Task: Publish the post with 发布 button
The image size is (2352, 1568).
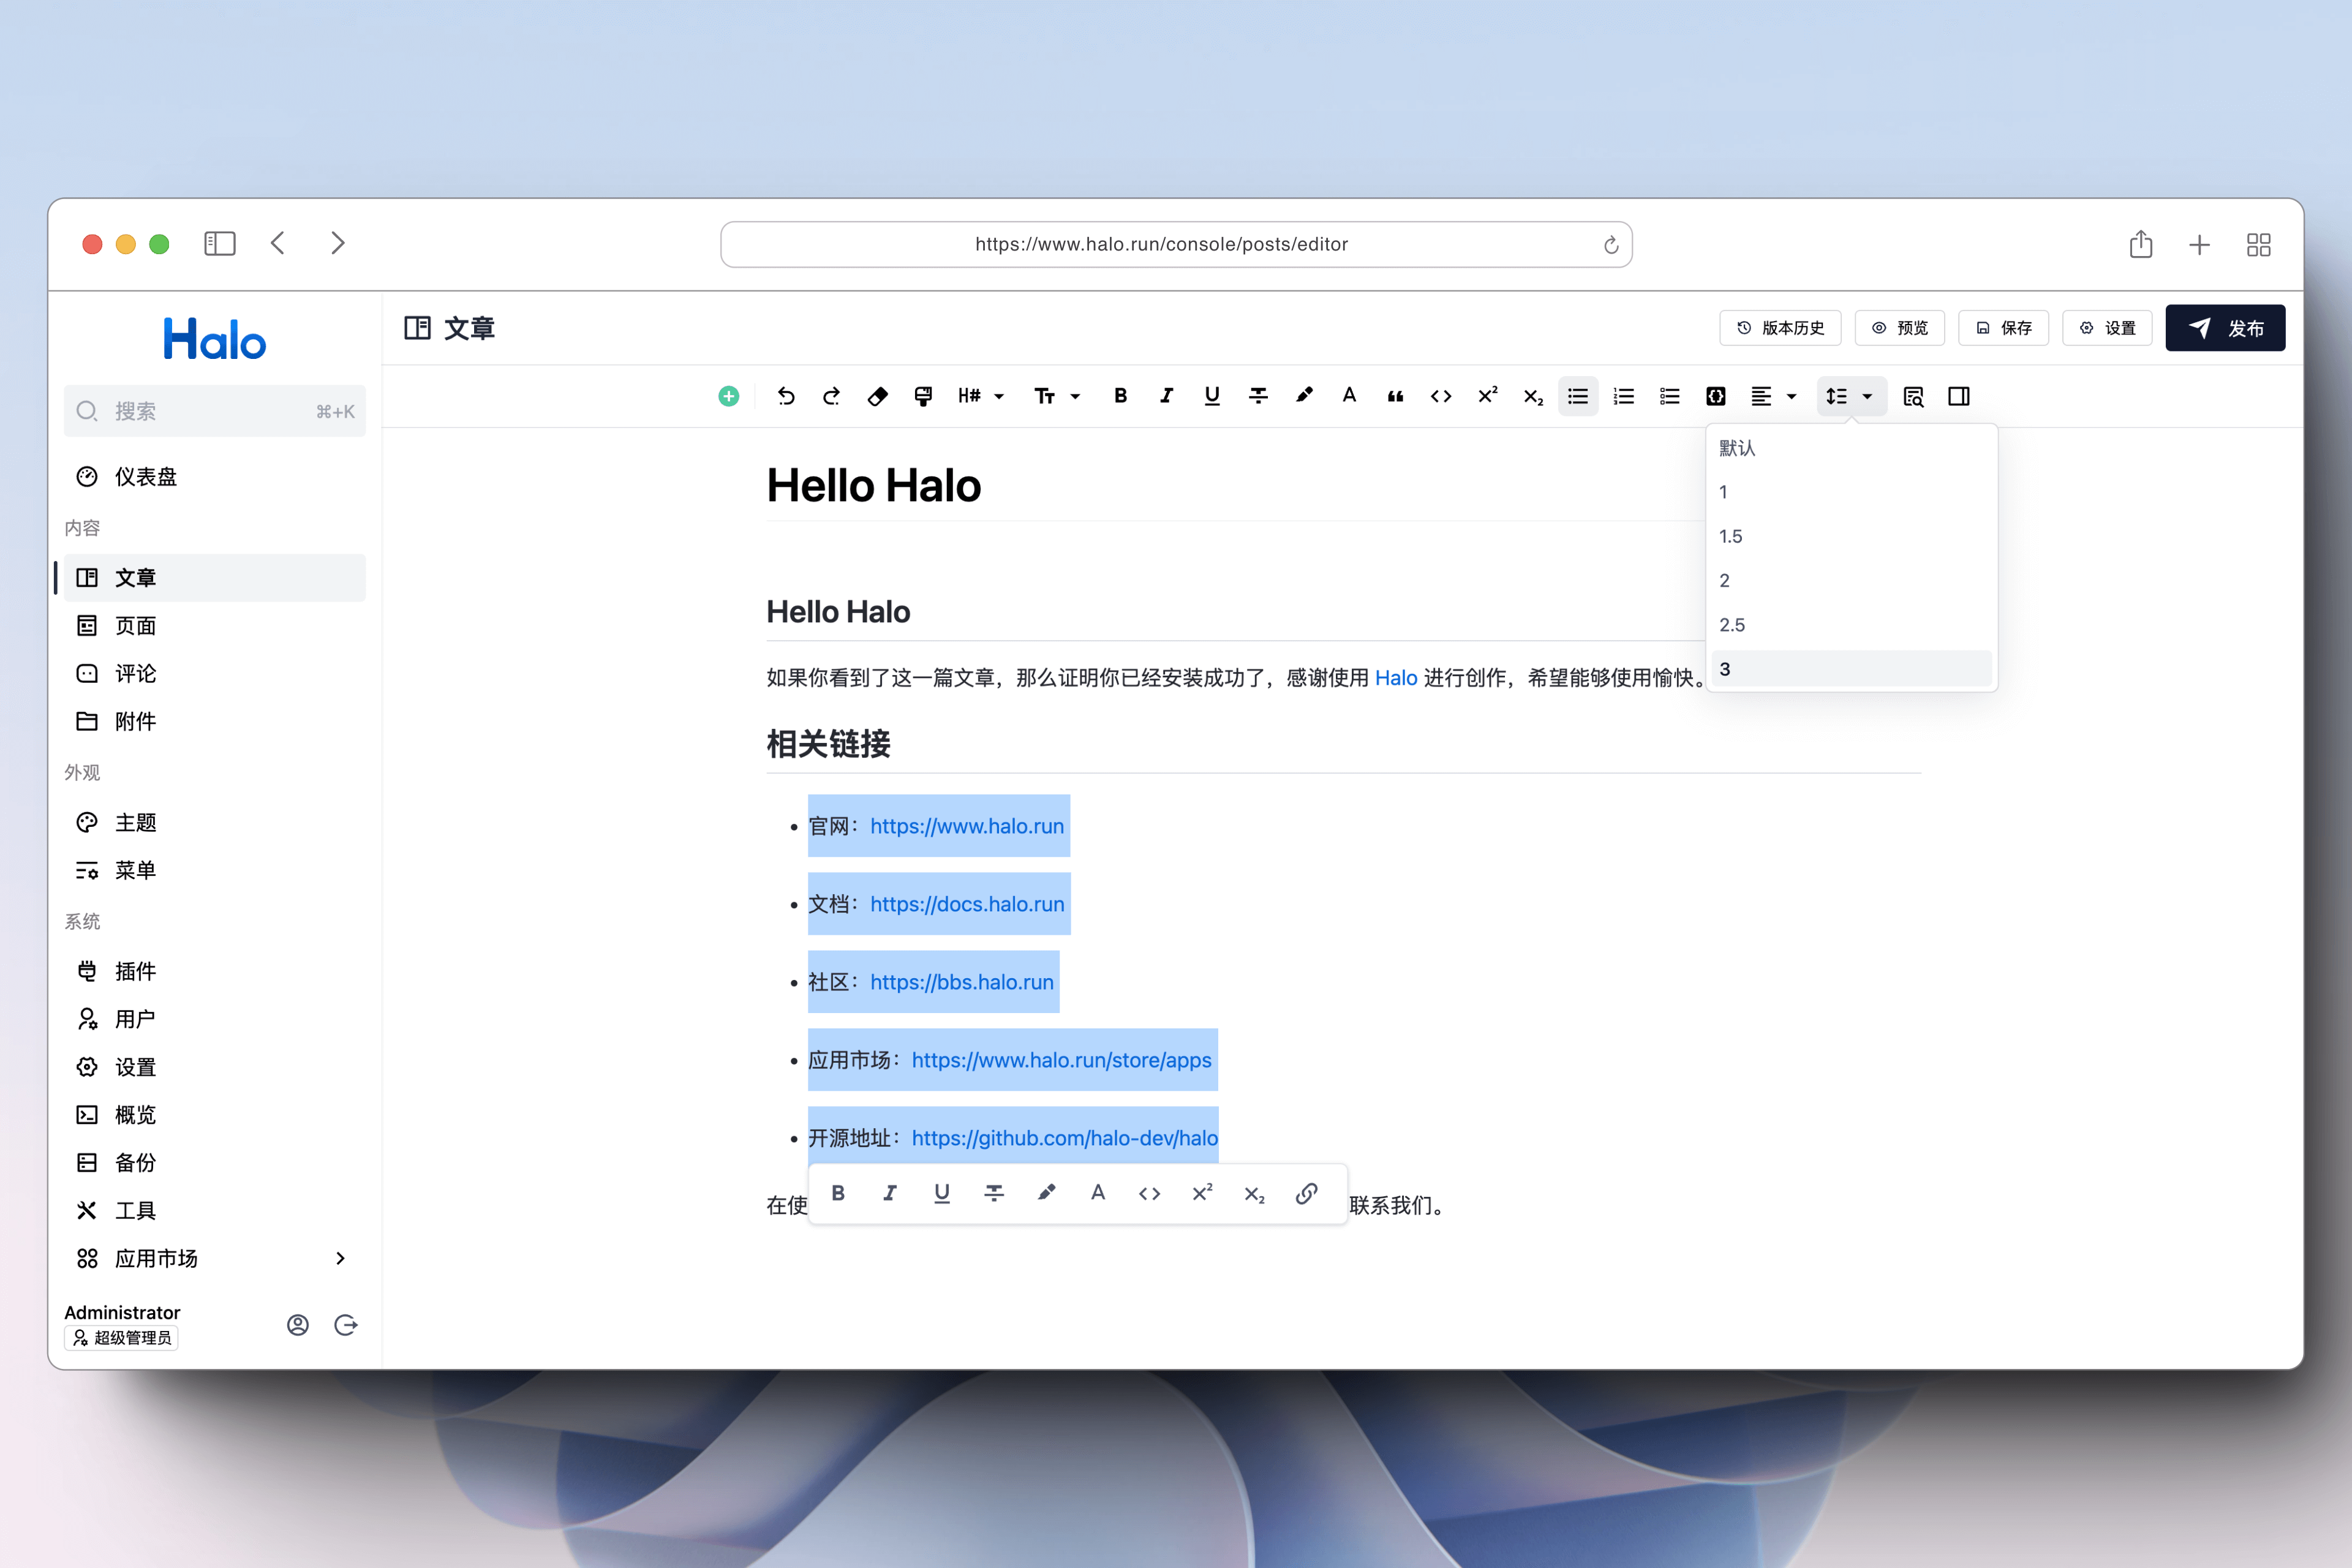Action: (2226, 327)
